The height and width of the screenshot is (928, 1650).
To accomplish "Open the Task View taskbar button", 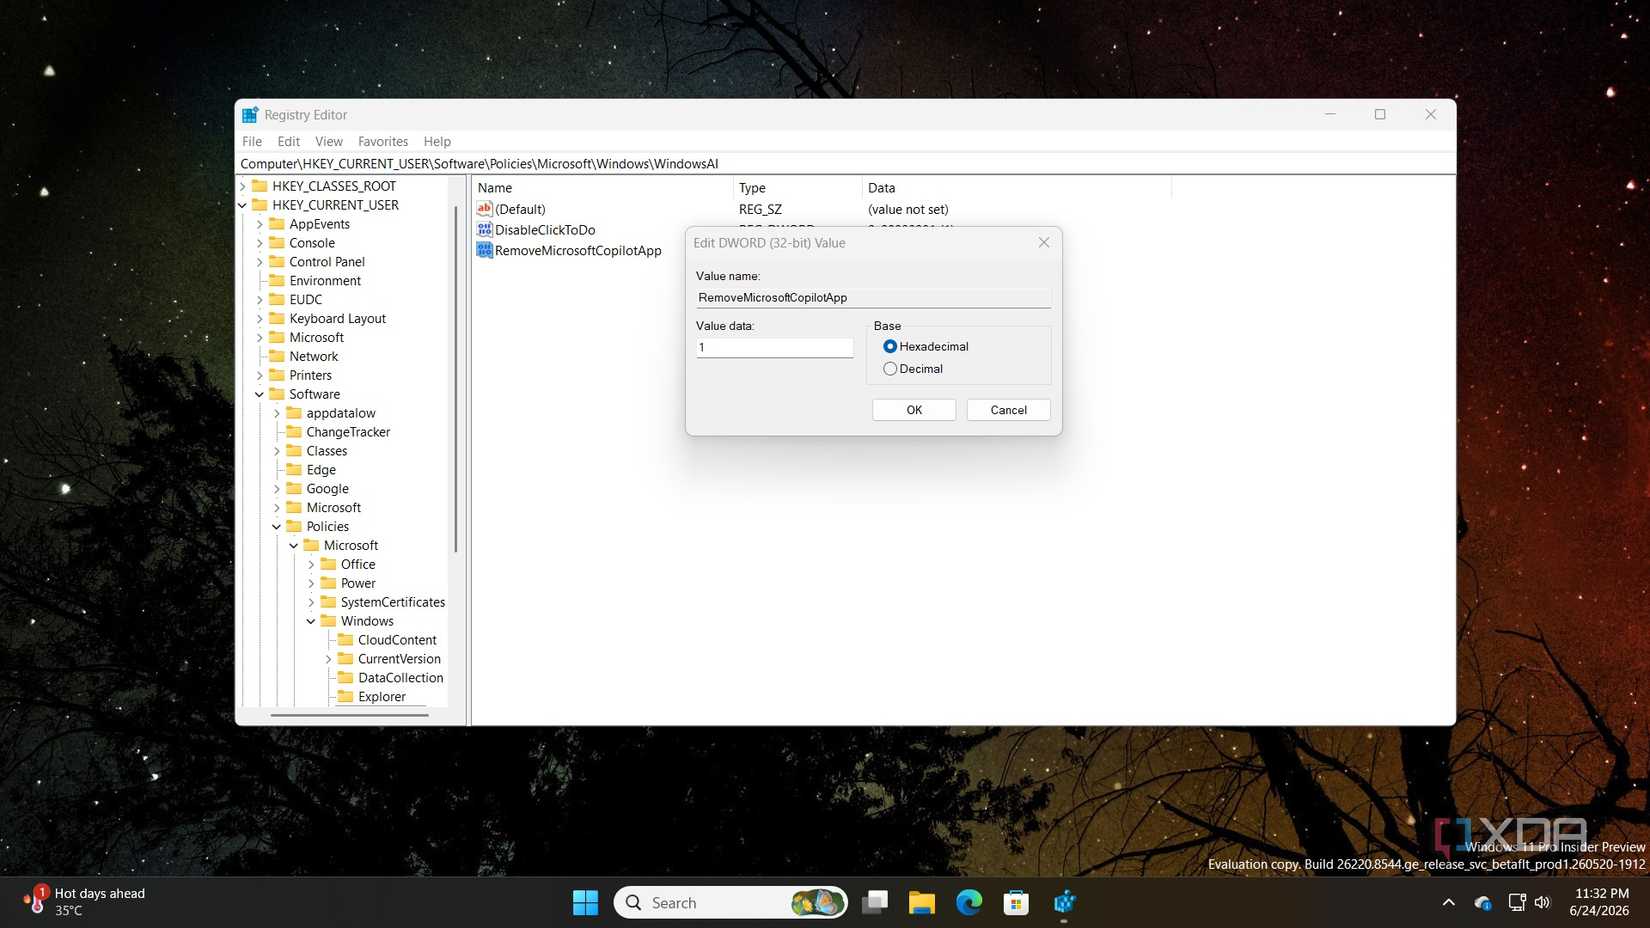I will click(x=875, y=903).
